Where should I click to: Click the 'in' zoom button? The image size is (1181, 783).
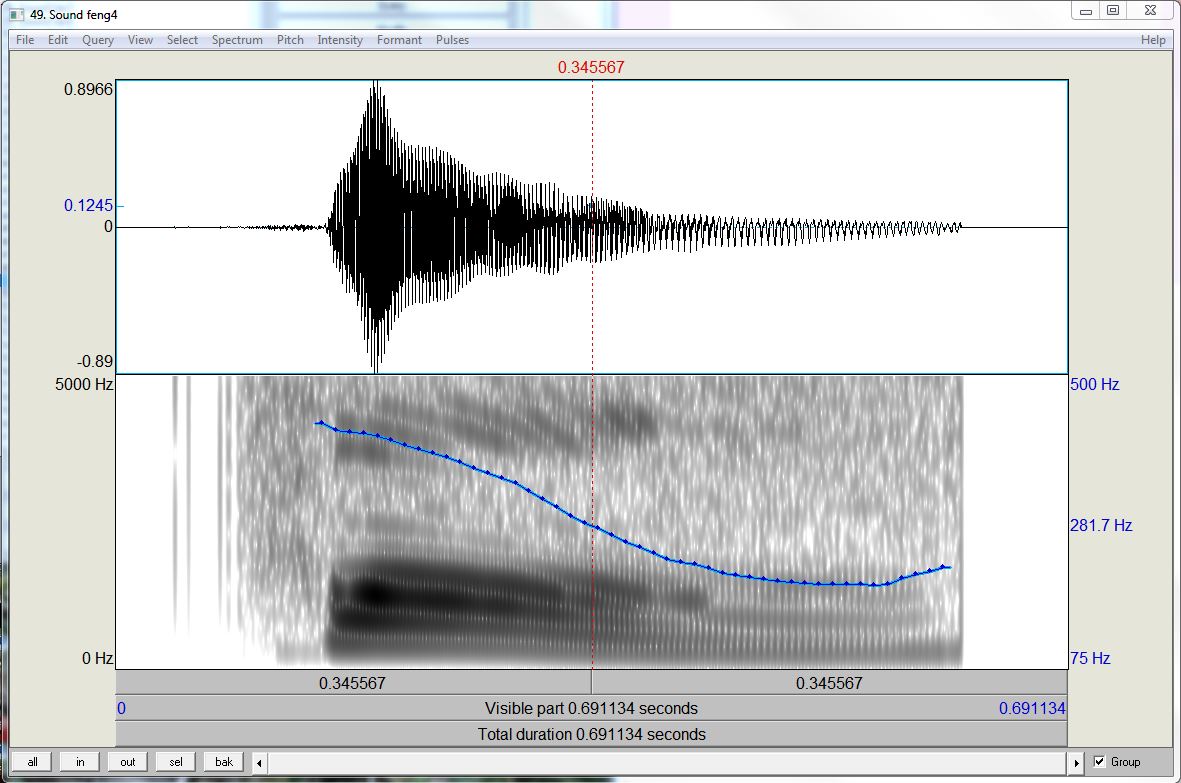(80, 762)
